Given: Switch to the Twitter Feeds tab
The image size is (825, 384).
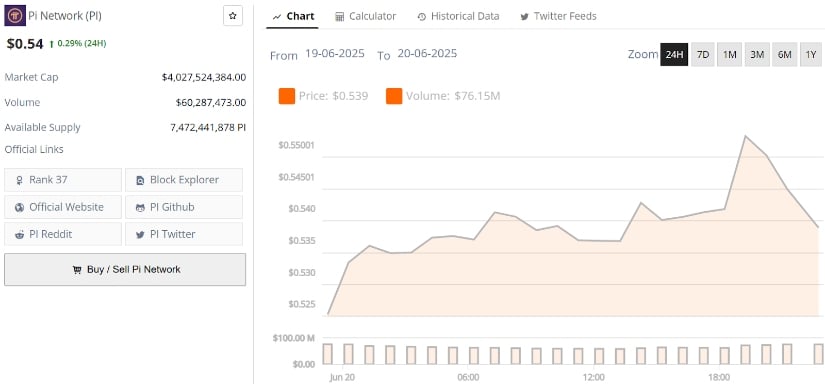Looking at the screenshot, I should (558, 16).
